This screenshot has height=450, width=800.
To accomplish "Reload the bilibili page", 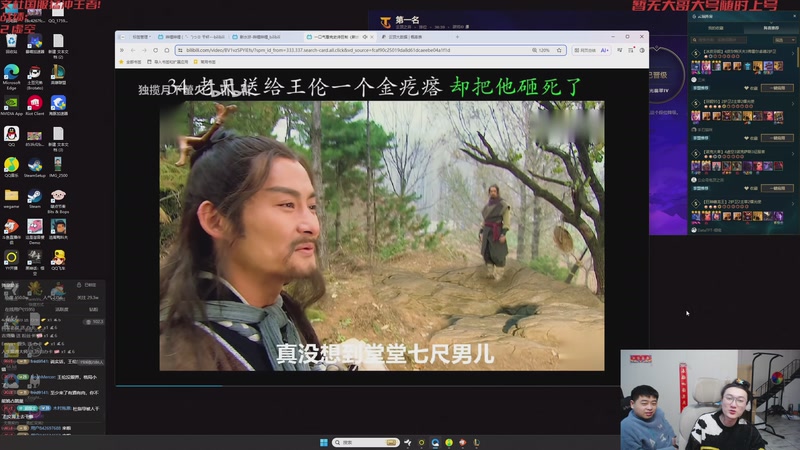I will pos(156,50).
